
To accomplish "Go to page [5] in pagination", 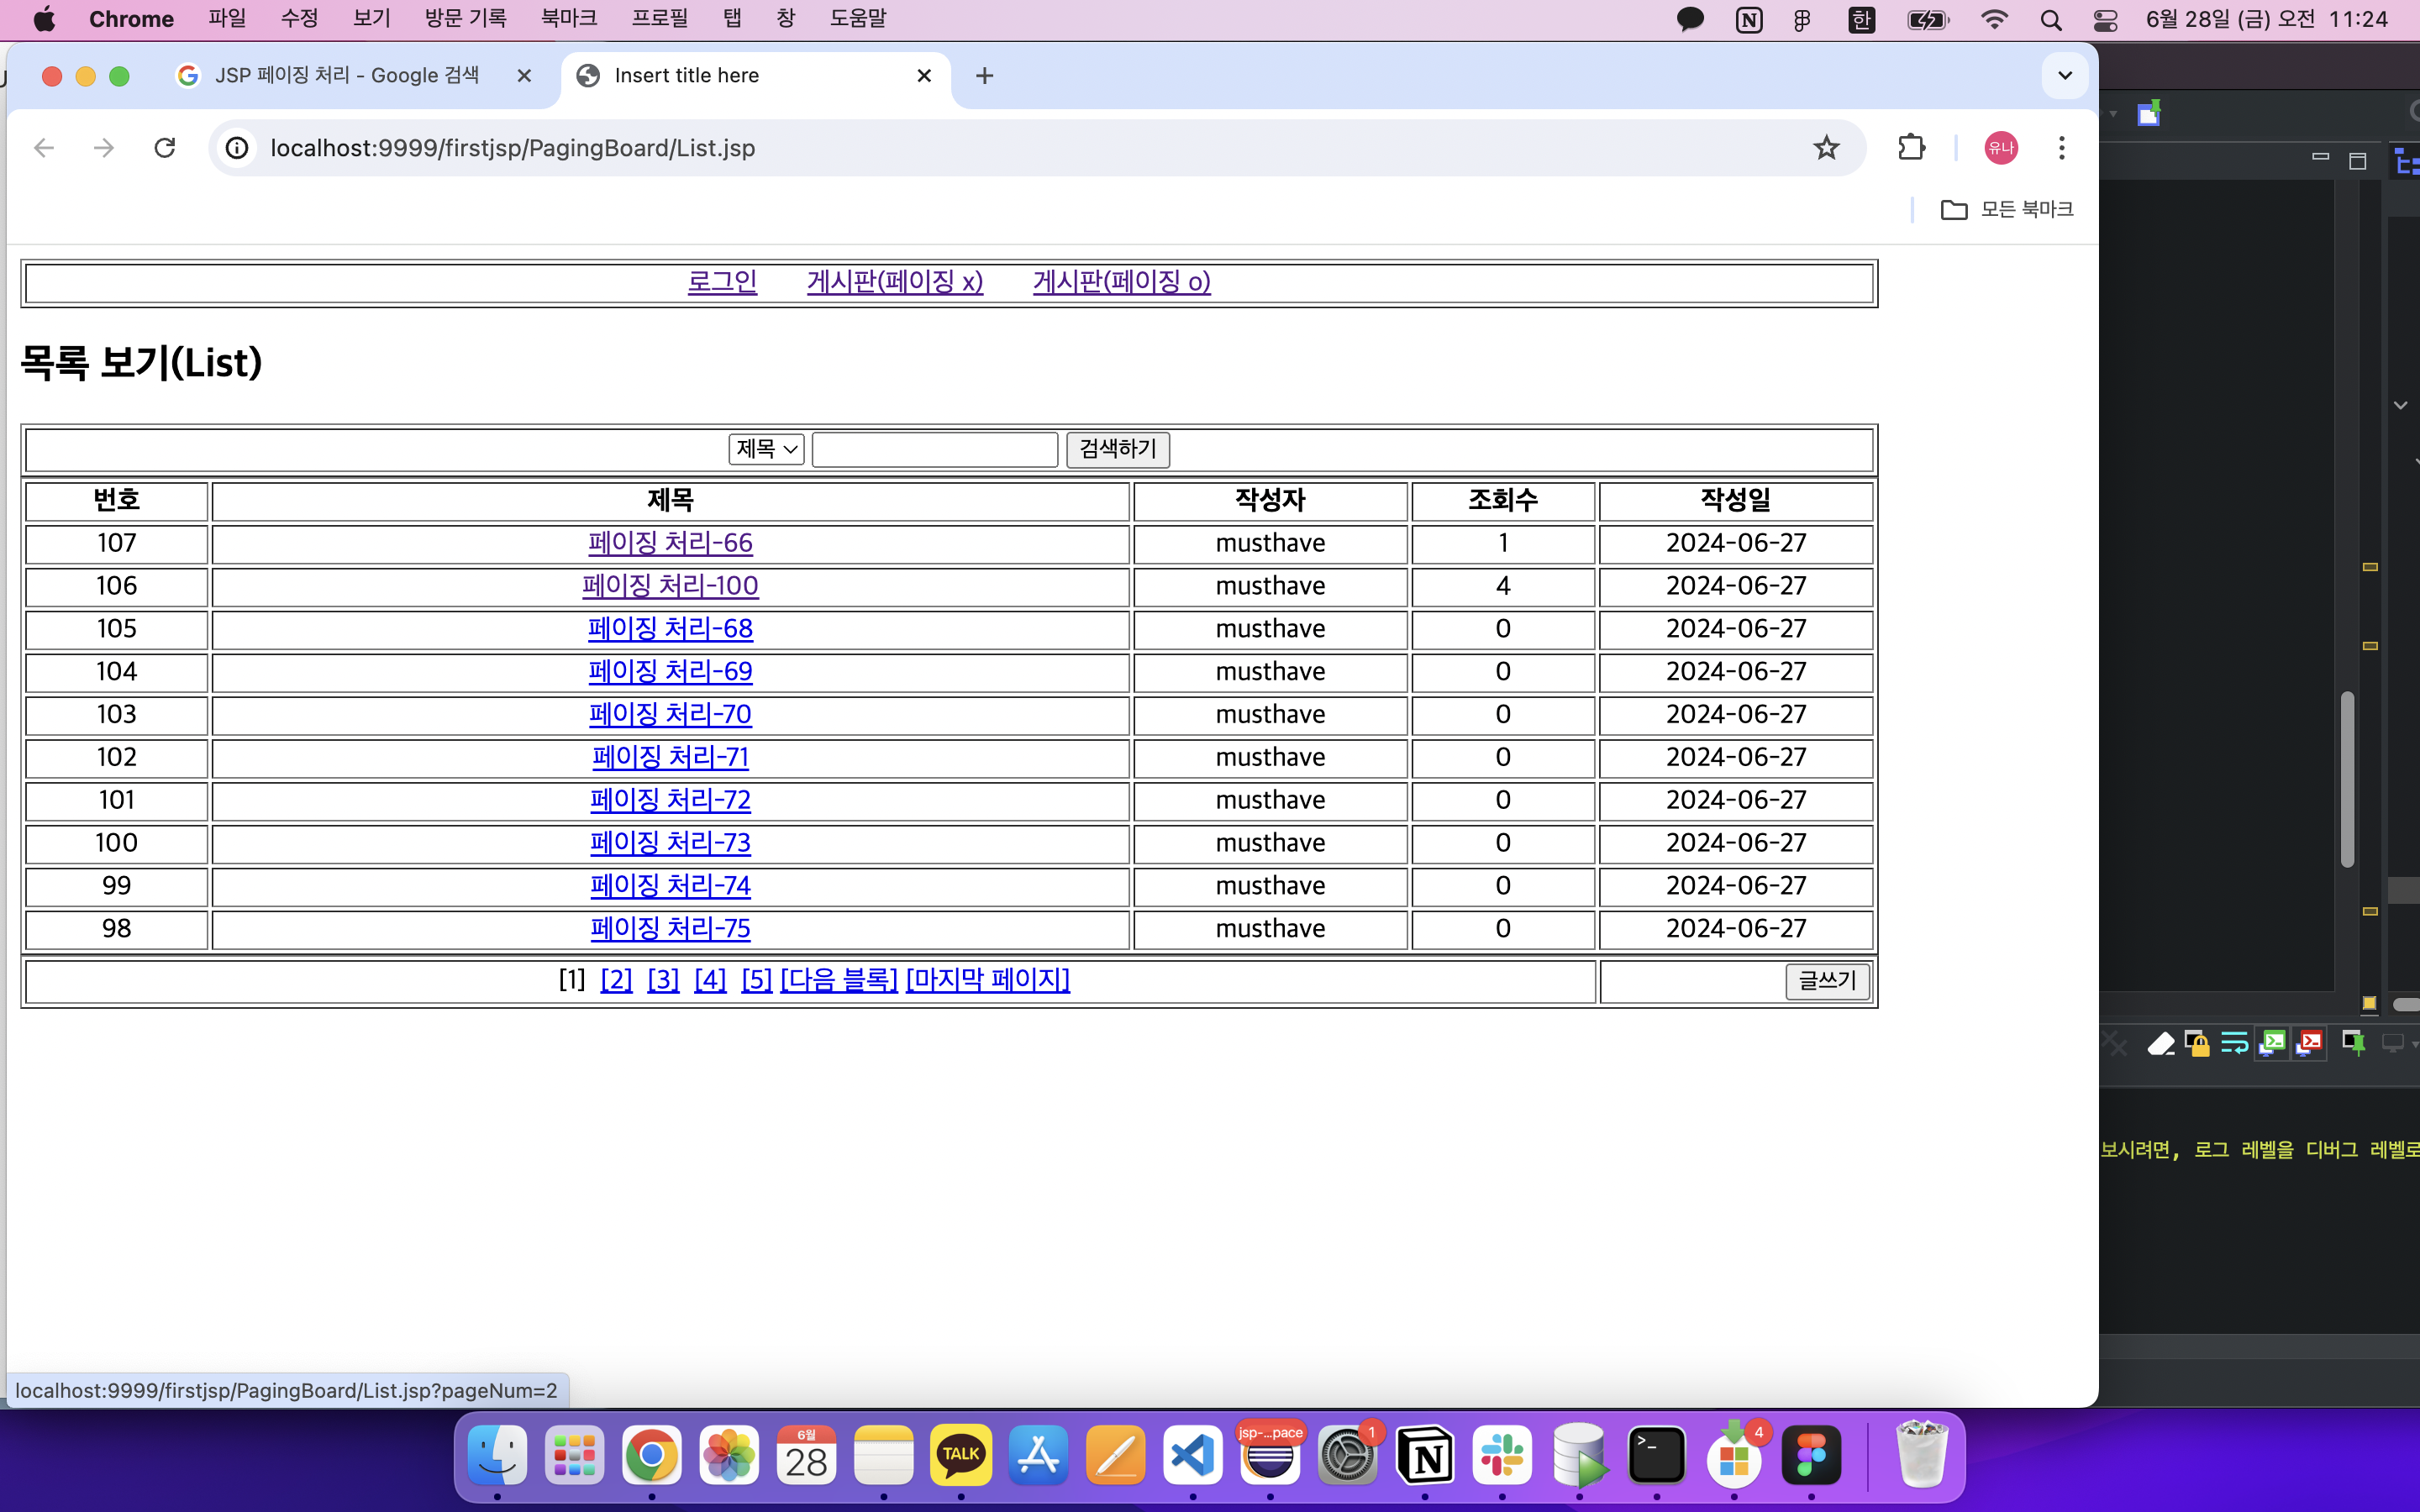I will (x=756, y=980).
